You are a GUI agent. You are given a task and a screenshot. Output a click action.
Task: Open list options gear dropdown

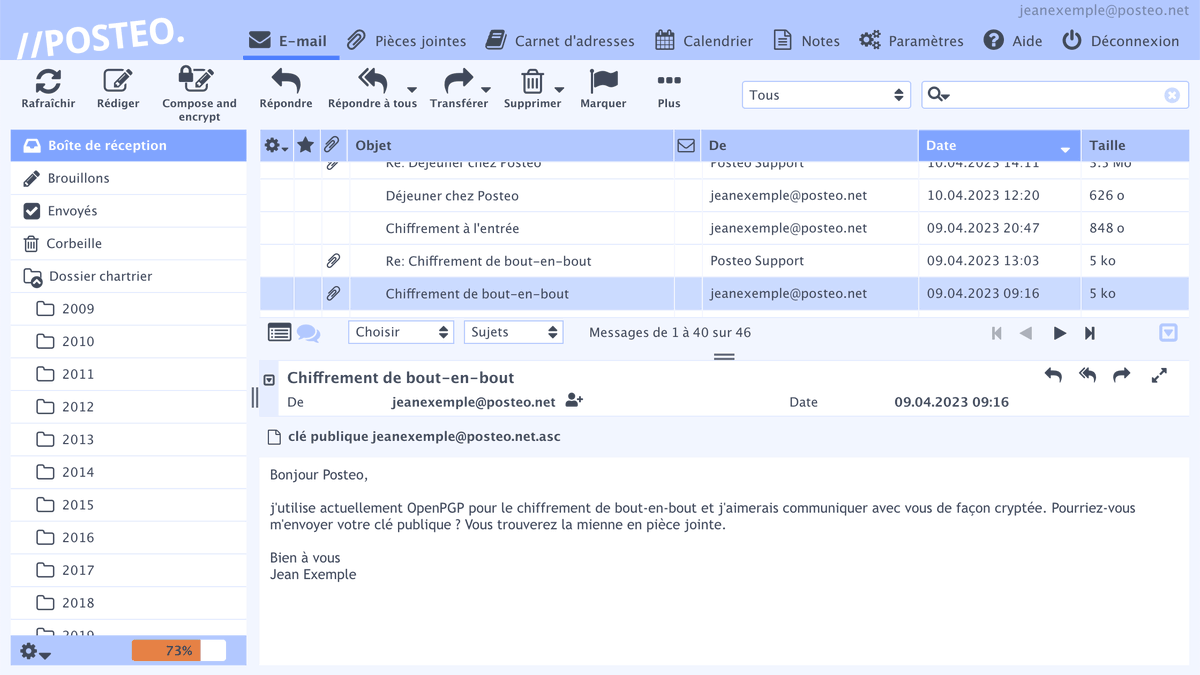[276, 146]
